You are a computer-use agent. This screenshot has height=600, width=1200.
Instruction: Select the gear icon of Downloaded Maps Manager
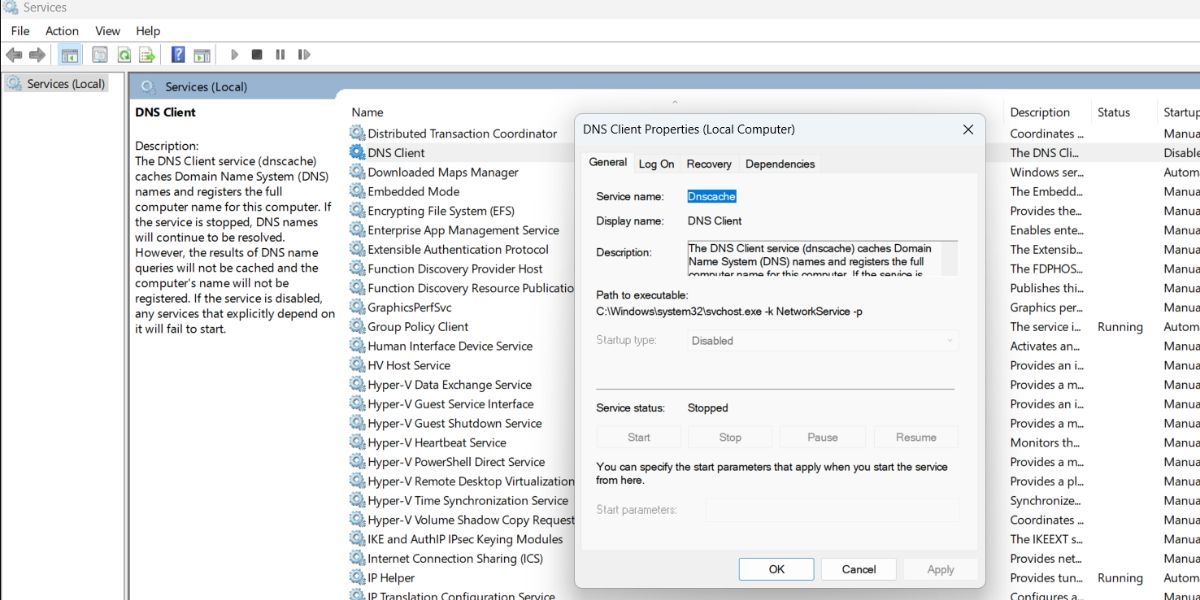click(357, 172)
